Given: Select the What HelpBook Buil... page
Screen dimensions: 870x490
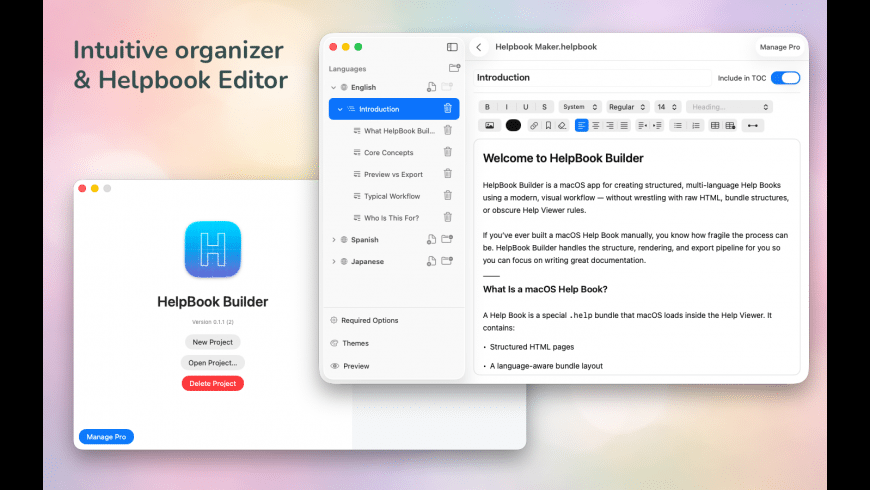Looking at the screenshot, I should 394,131.
